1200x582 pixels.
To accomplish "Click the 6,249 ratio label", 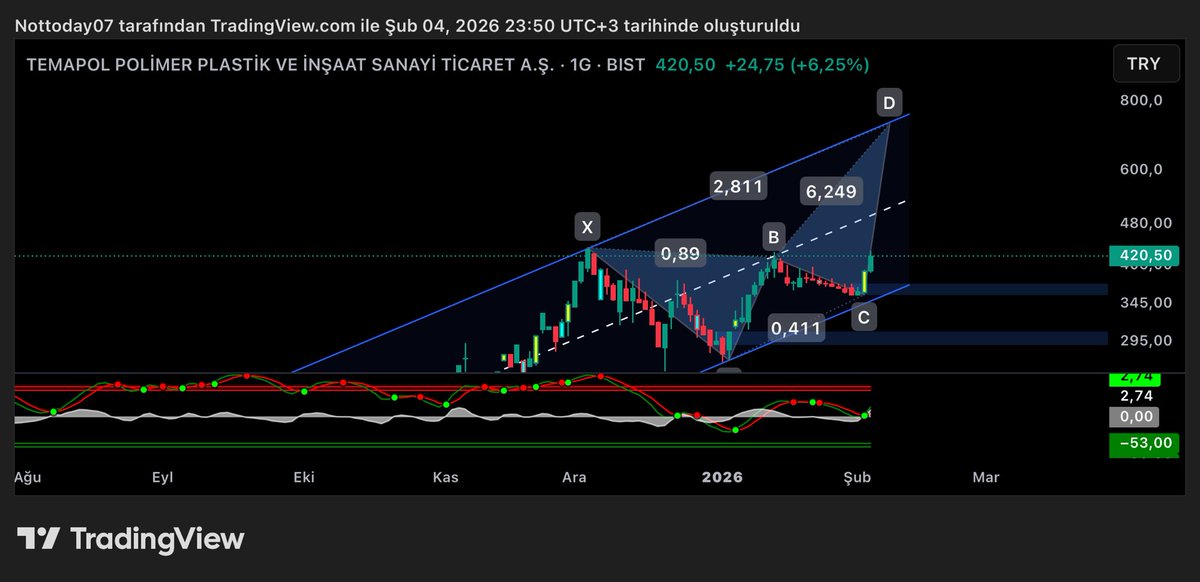I will [830, 191].
